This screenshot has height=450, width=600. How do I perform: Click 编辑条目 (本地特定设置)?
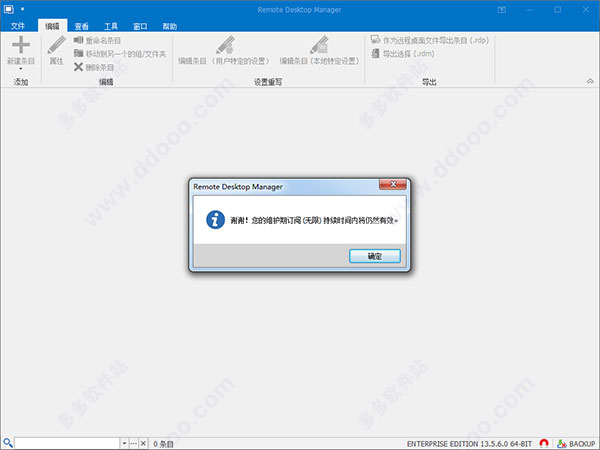(x=319, y=51)
